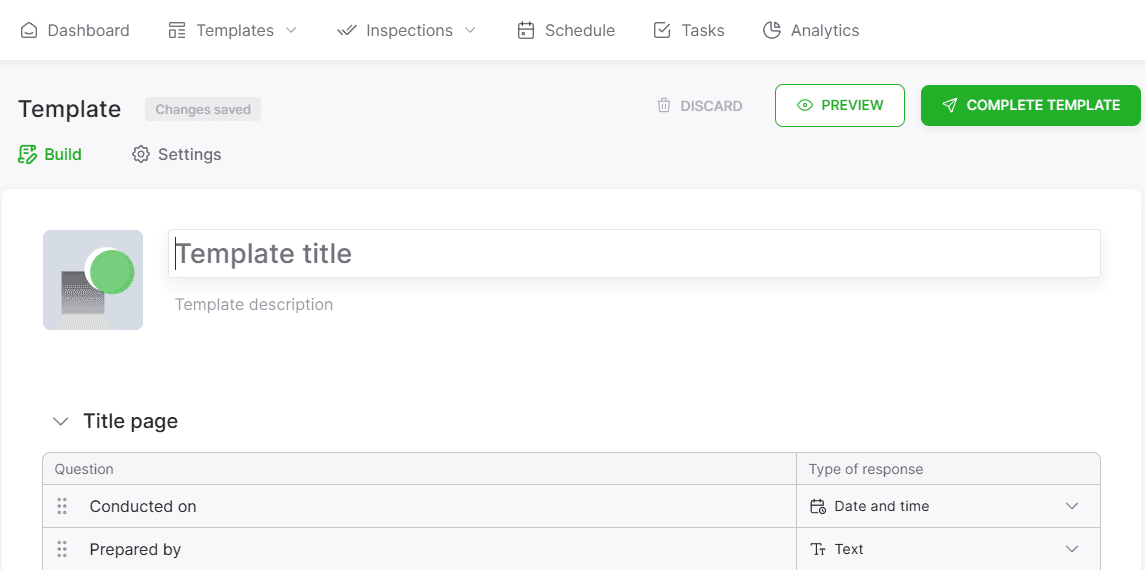Switch to the Build tab
The width and height of the screenshot is (1145, 570).
[x=50, y=155]
